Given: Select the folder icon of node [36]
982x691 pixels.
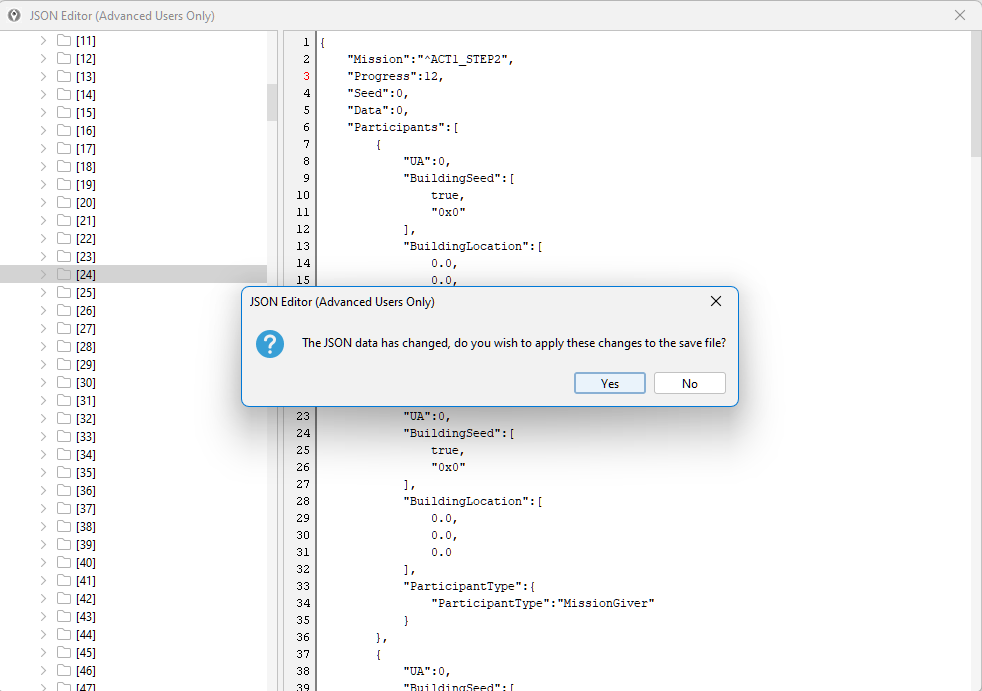Looking at the screenshot, I should pos(64,491).
